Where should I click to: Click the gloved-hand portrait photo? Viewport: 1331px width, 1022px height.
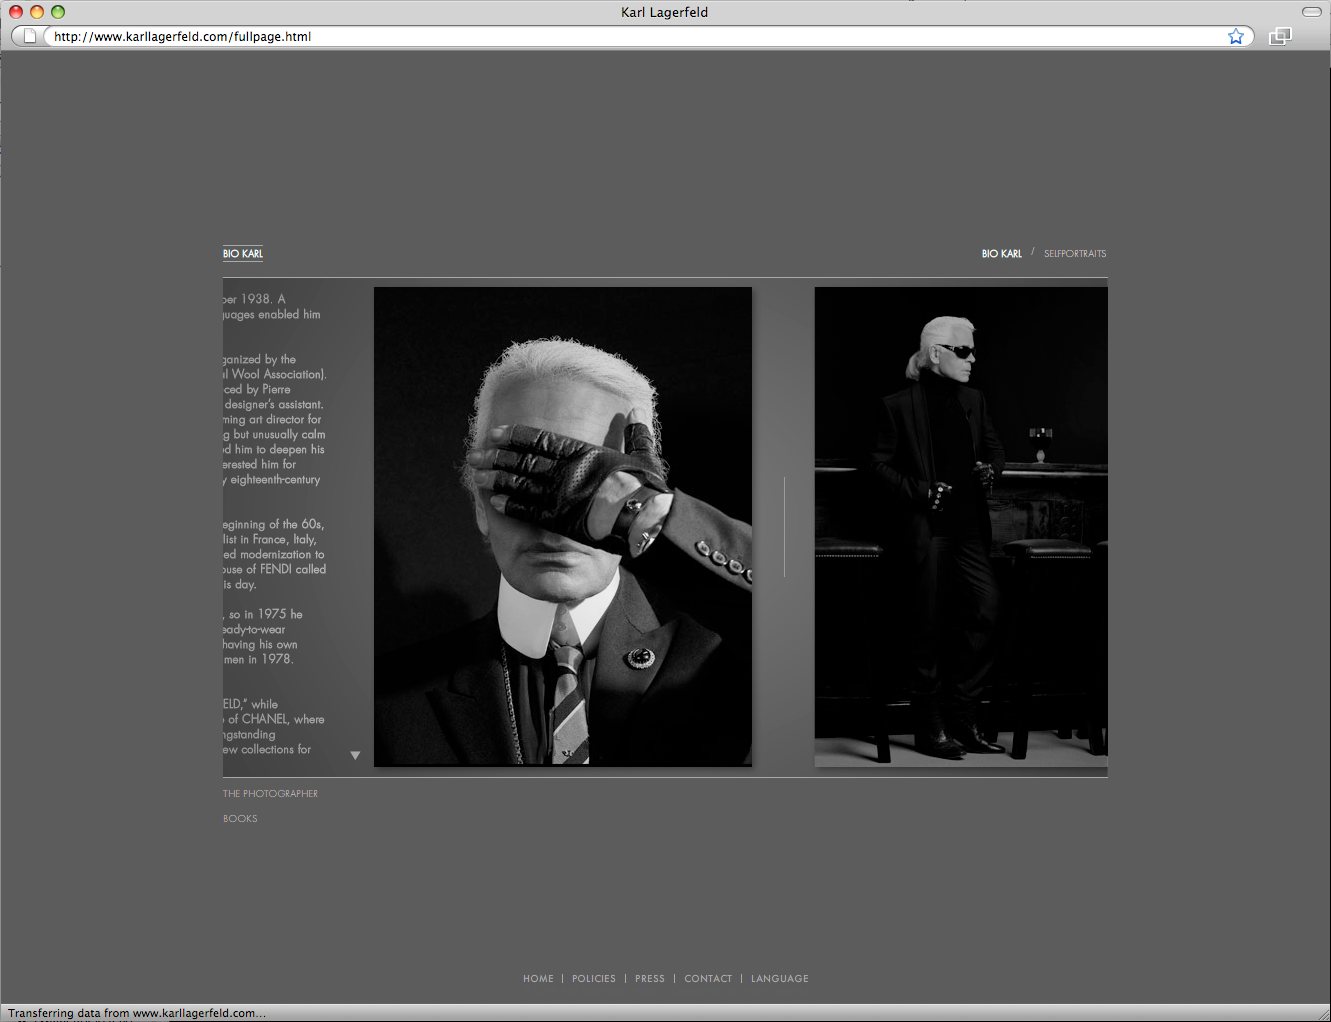point(562,527)
